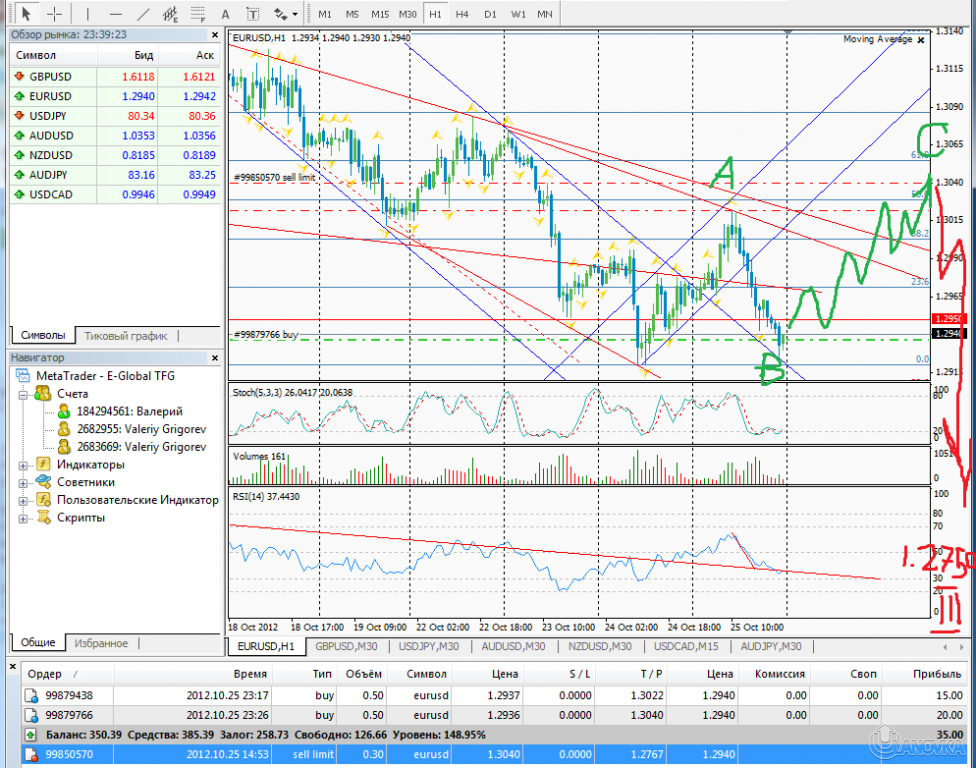Open the GBPUSD,M30 chart tab
Viewport: 976px width, 768px height.
pos(346,646)
